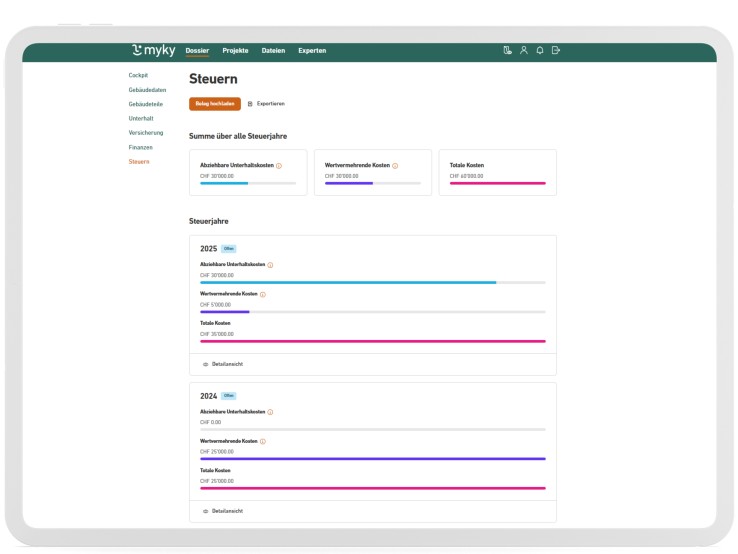The image size is (738, 554).
Task: Click info icon next to summary Abziehbare Unterhaltskosten
Action: [x=279, y=166]
